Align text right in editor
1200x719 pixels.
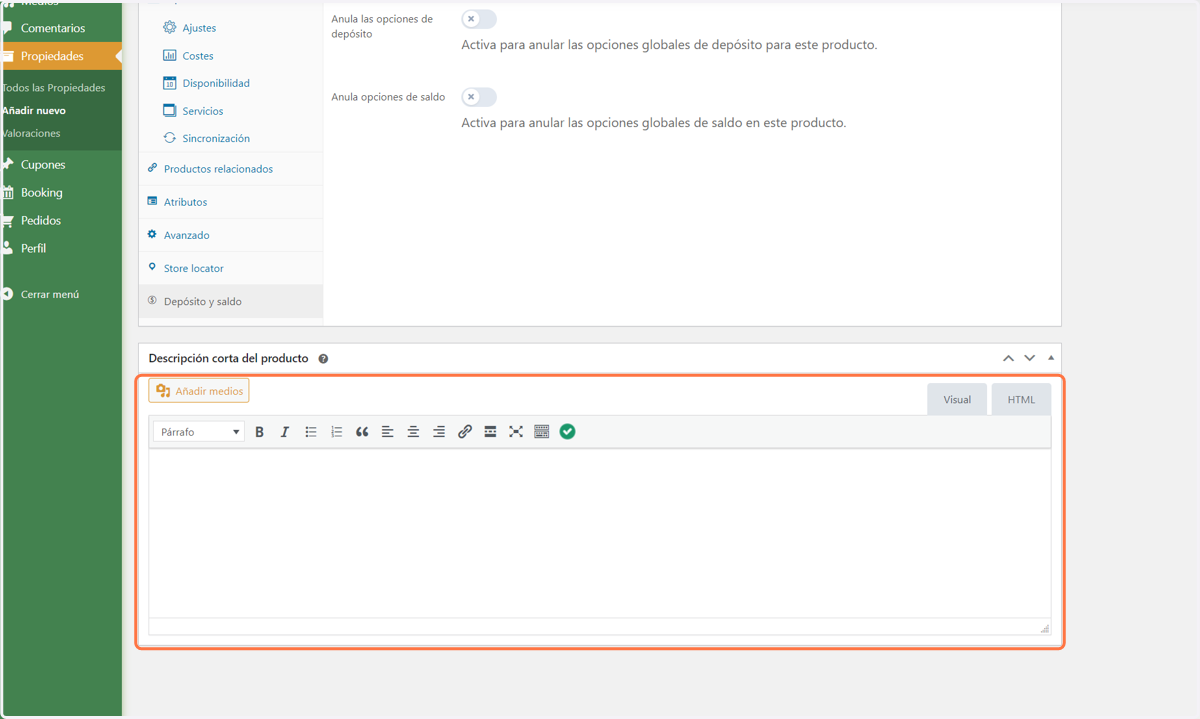439,432
